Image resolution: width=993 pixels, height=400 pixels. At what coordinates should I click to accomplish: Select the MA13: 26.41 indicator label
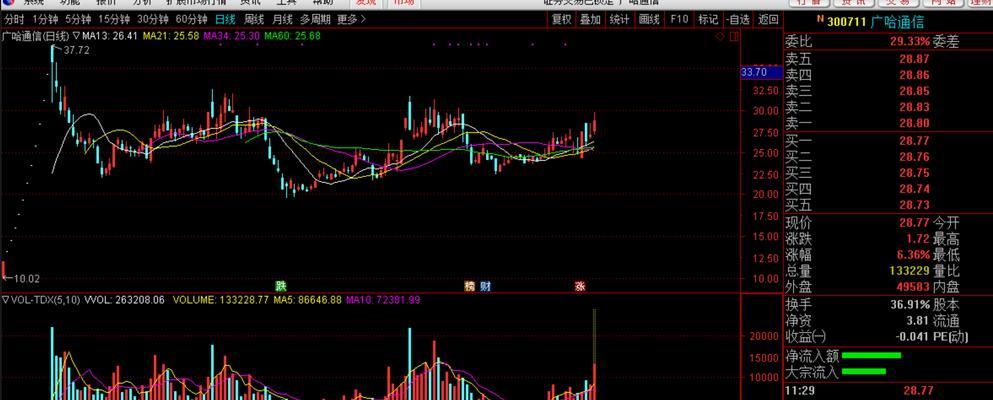pyautogui.click(x=110, y=36)
